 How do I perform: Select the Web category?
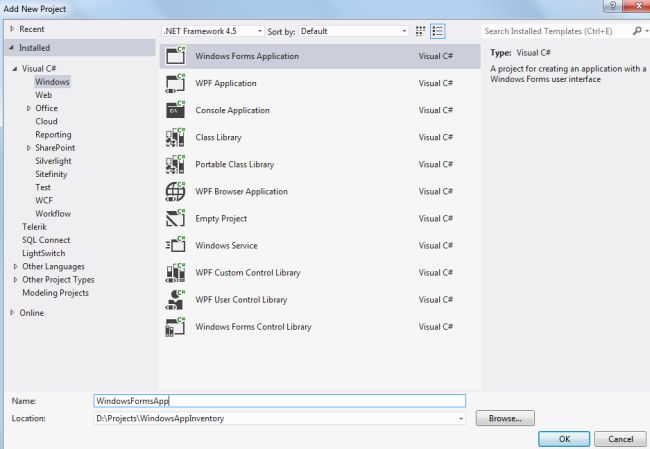(x=44, y=95)
